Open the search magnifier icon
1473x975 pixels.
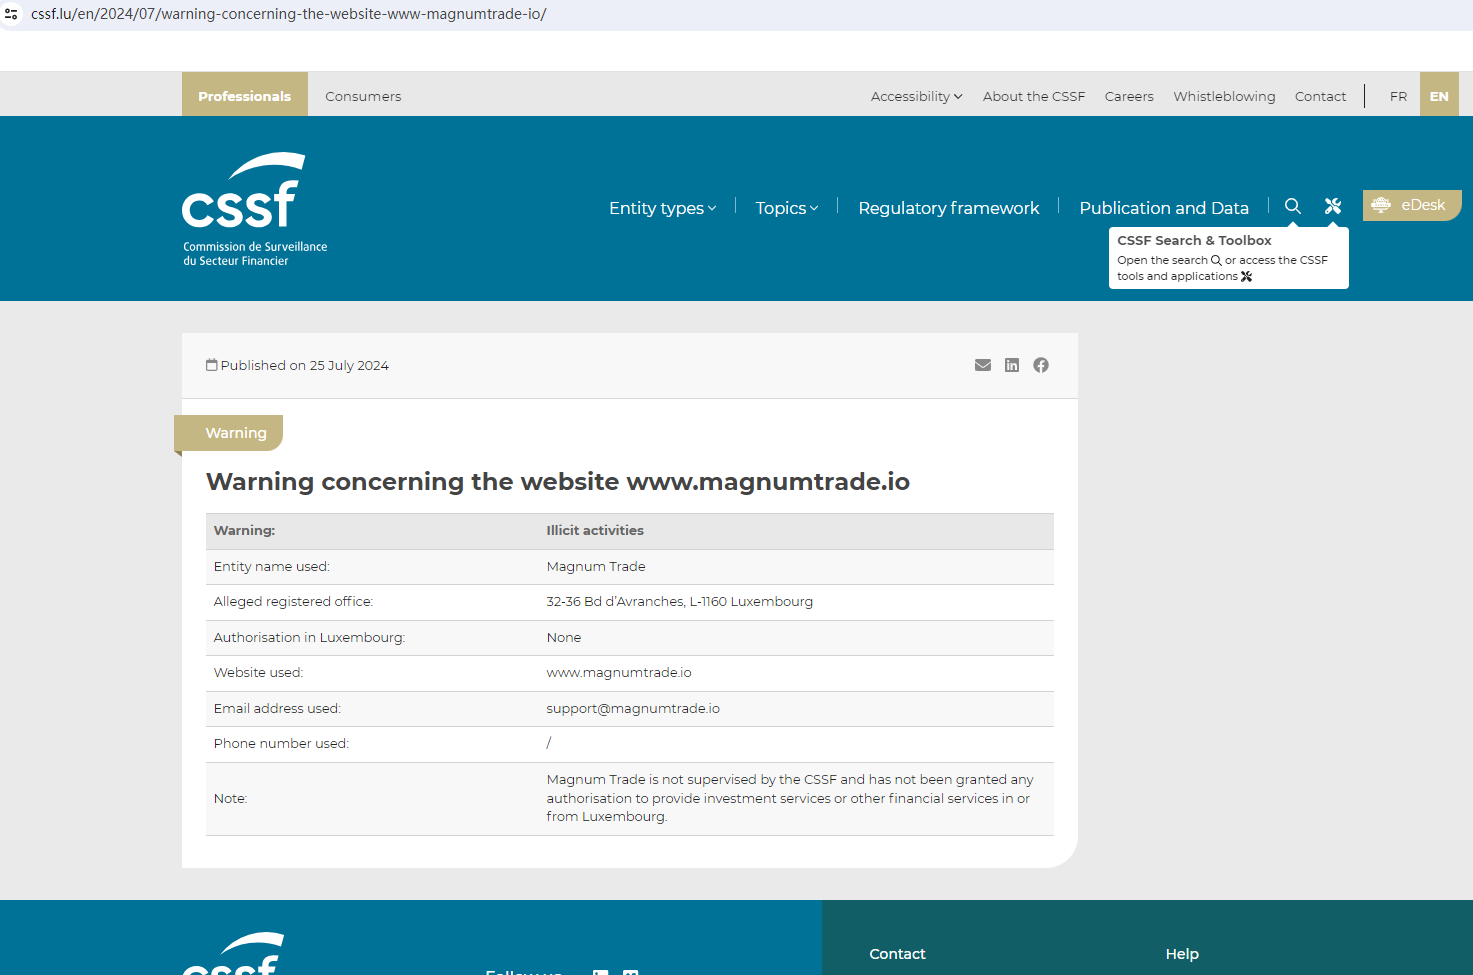pyautogui.click(x=1293, y=206)
